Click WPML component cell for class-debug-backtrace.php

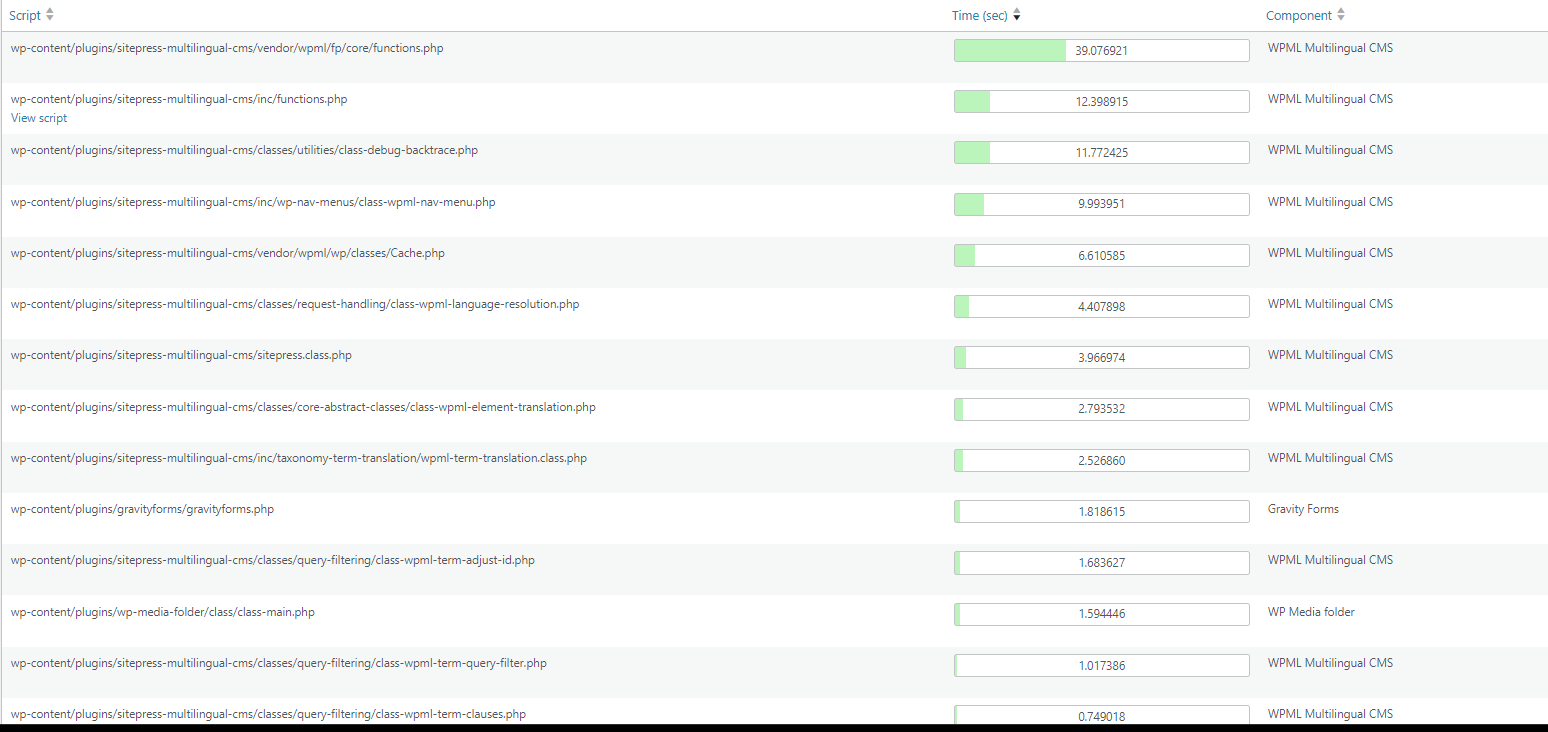pos(1330,150)
